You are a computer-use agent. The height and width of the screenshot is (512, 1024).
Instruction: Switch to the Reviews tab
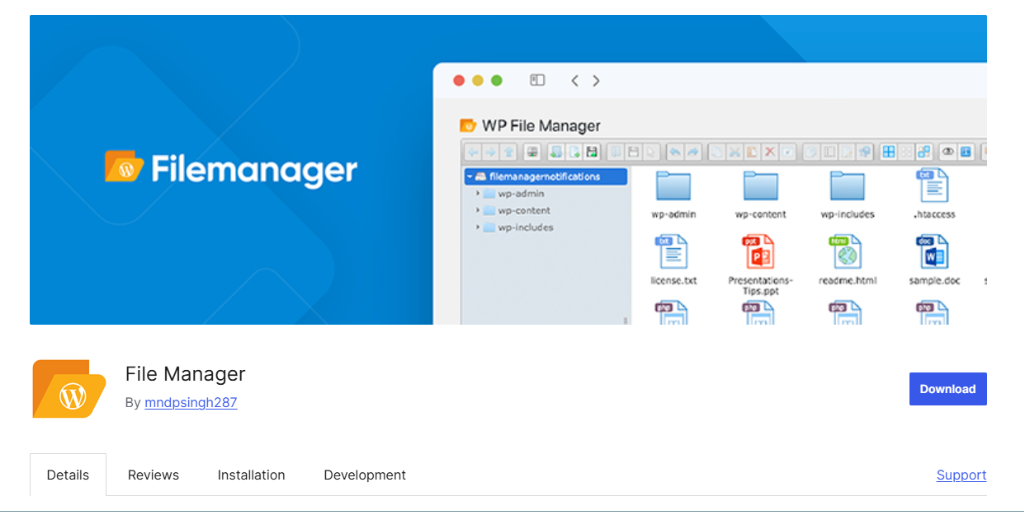tap(153, 475)
